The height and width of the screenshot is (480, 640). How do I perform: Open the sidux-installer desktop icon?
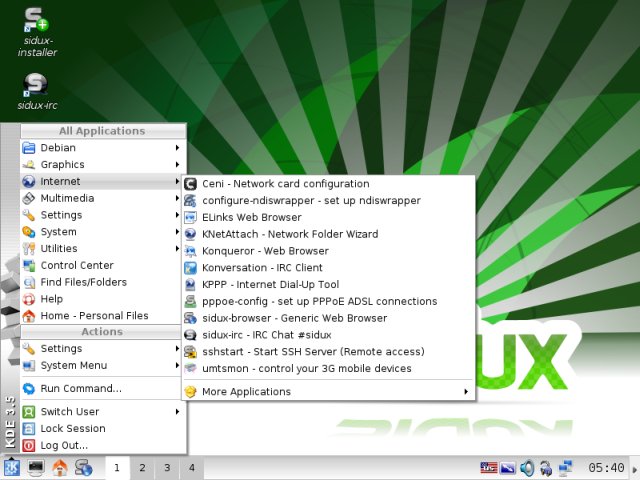tap(38, 22)
